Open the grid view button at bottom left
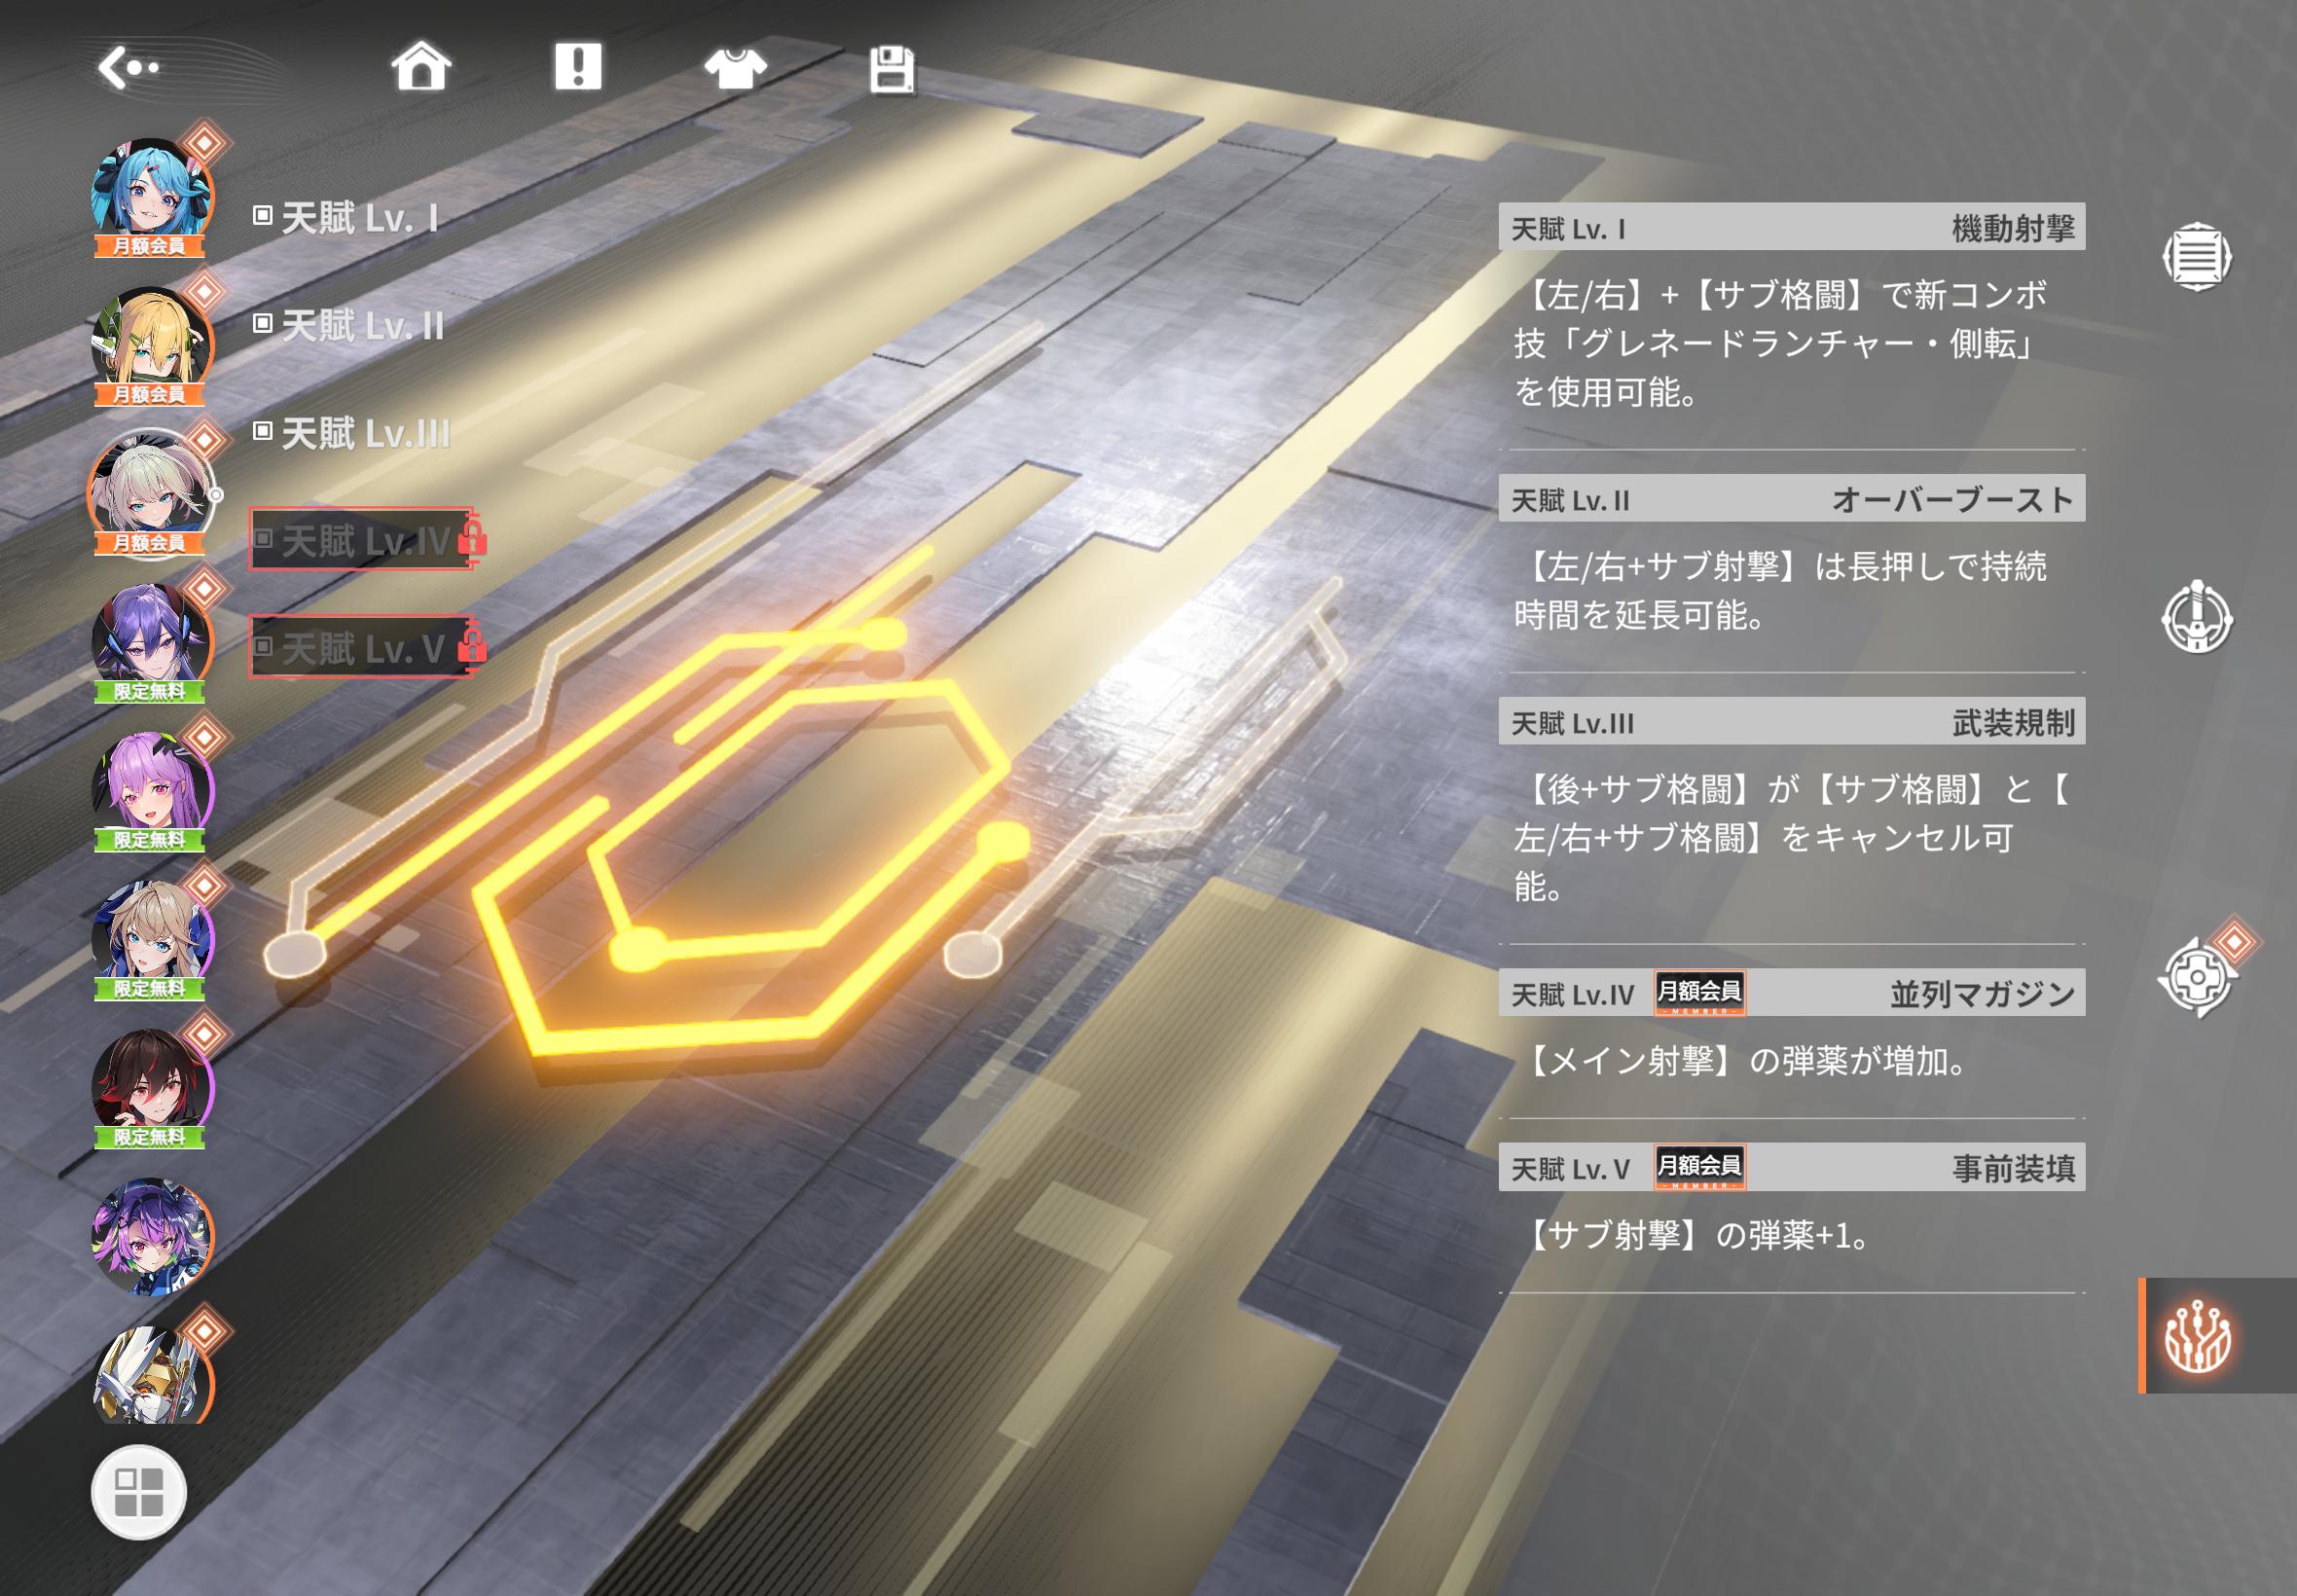Image resolution: width=2297 pixels, height=1596 pixels. click(139, 1492)
